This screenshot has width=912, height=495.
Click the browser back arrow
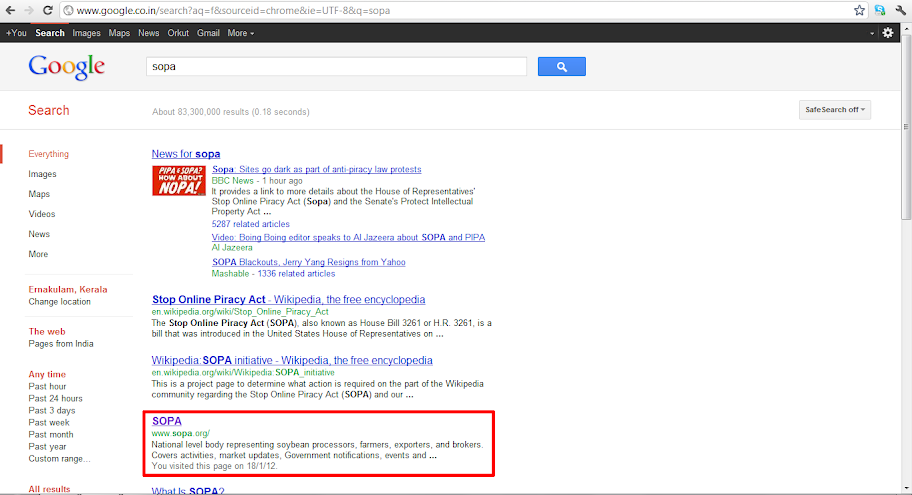(x=10, y=10)
